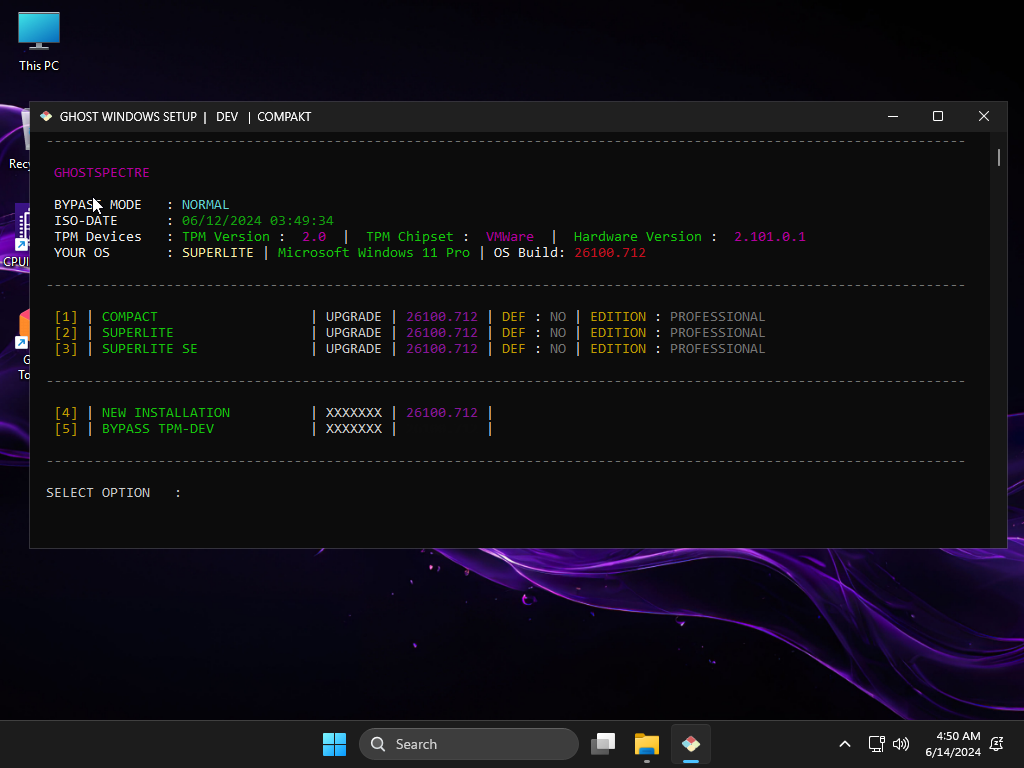Screen dimensions: 1024x768
Task: Mute audio via the speaker tray icon
Action: (901, 744)
